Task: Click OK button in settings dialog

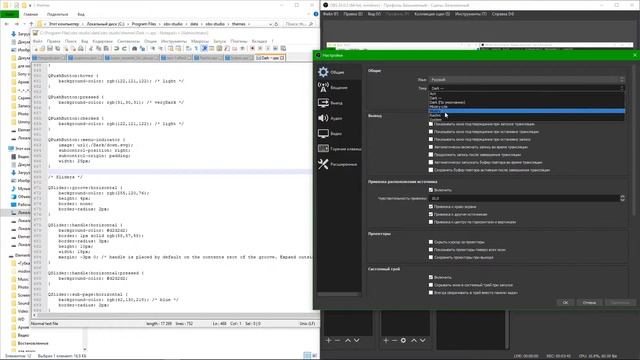Action: (565, 302)
